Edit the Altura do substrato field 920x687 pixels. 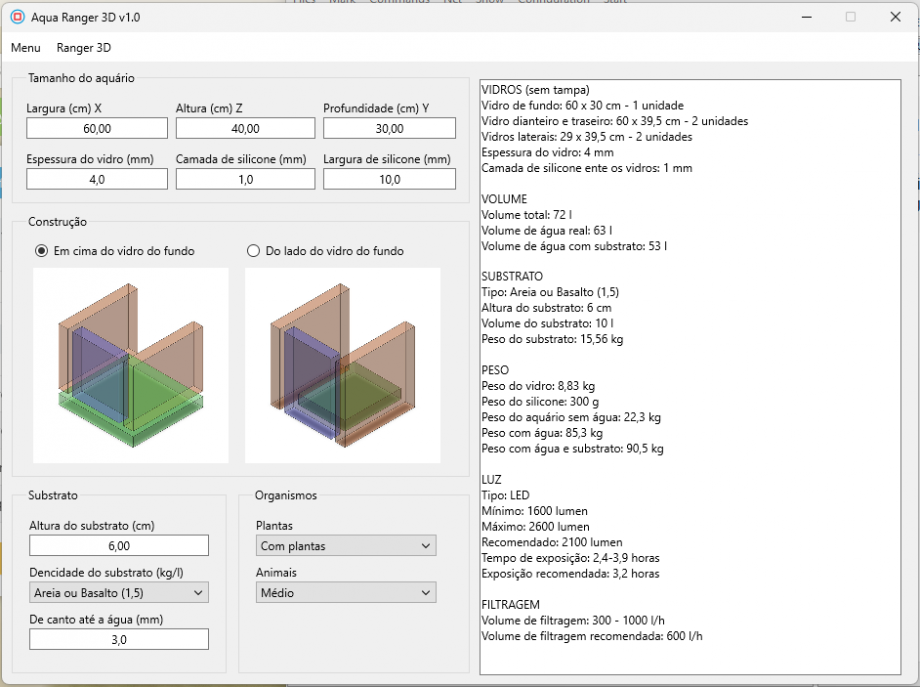pyautogui.click(x=119, y=546)
